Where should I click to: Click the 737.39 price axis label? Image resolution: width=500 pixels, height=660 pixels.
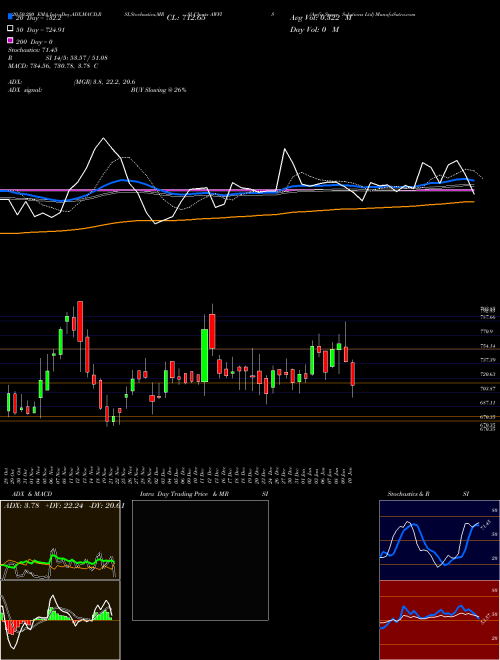pos(488,360)
